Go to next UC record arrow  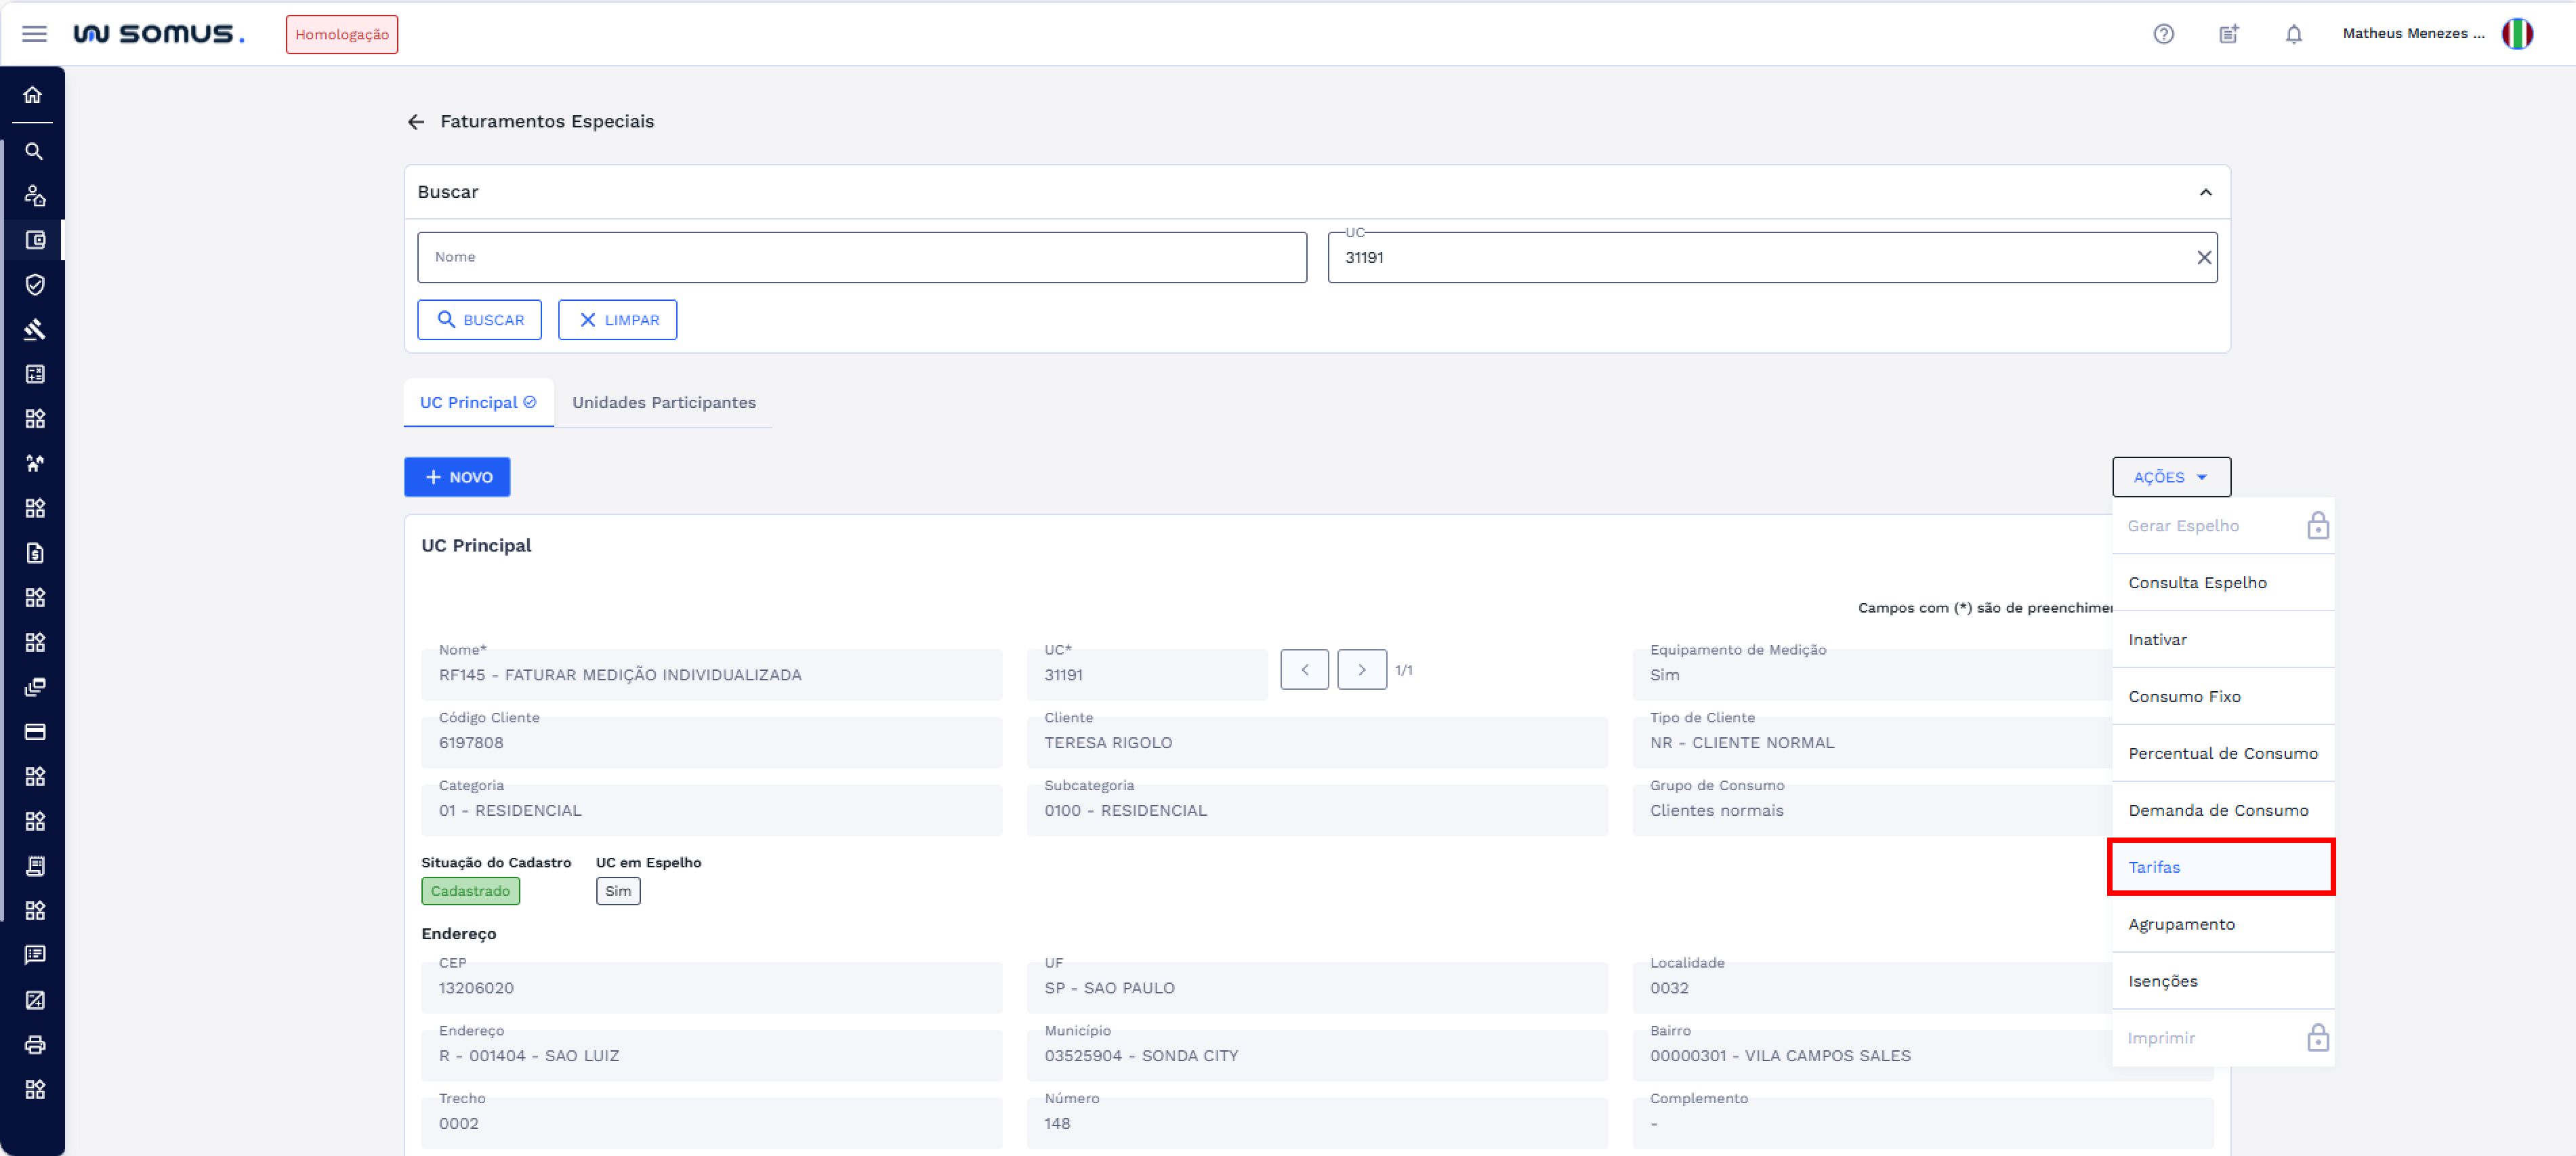coord(1361,670)
